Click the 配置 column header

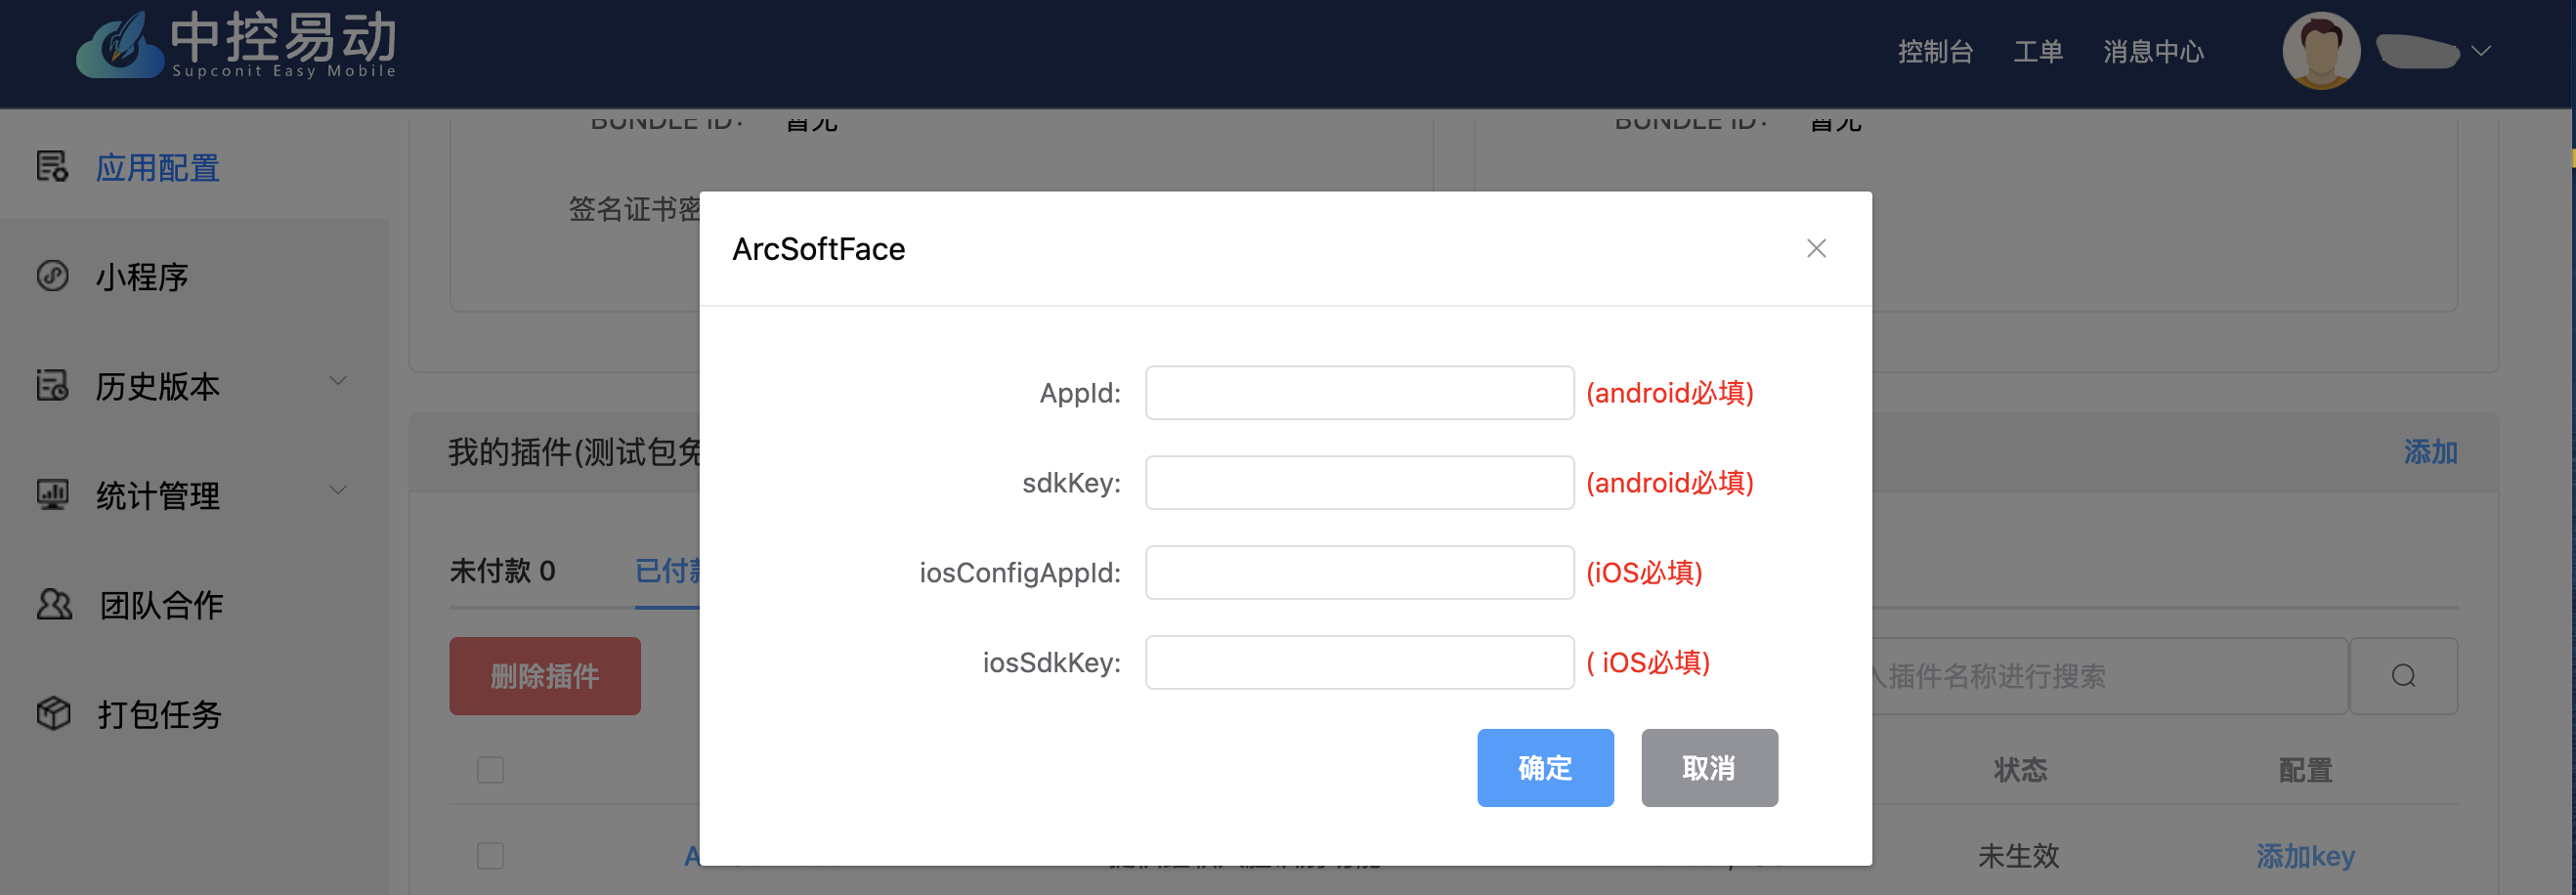tap(2305, 769)
